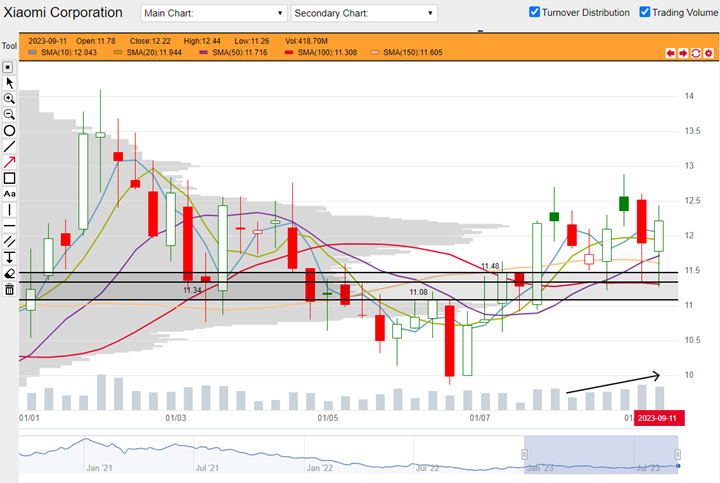Click the Vol:418.70M value

click(306, 41)
